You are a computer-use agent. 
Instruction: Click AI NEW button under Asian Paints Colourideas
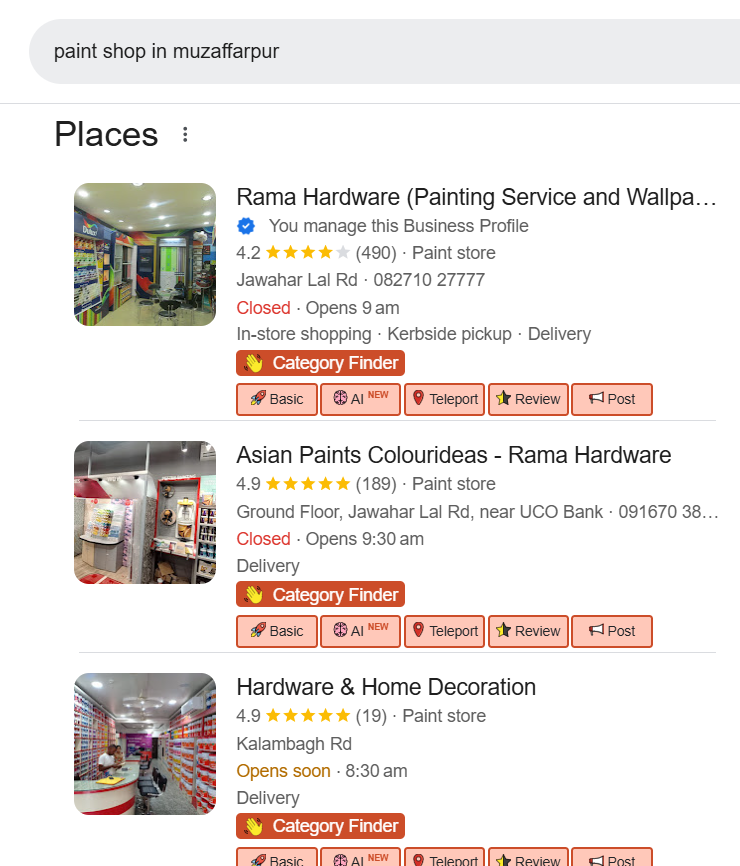pos(360,631)
